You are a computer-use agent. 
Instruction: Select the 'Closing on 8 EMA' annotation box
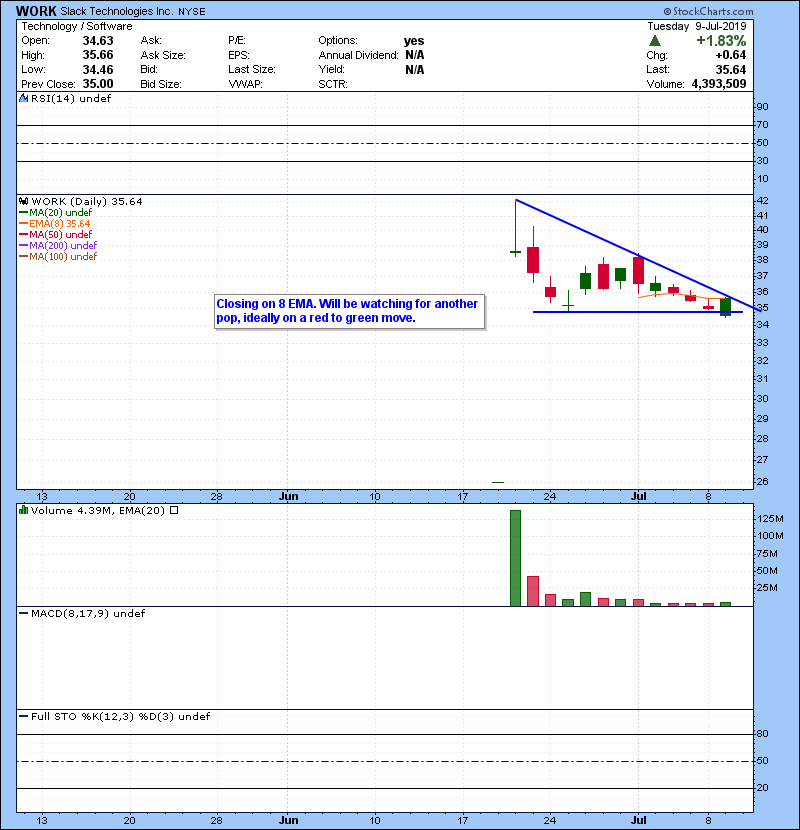[x=349, y=311]
